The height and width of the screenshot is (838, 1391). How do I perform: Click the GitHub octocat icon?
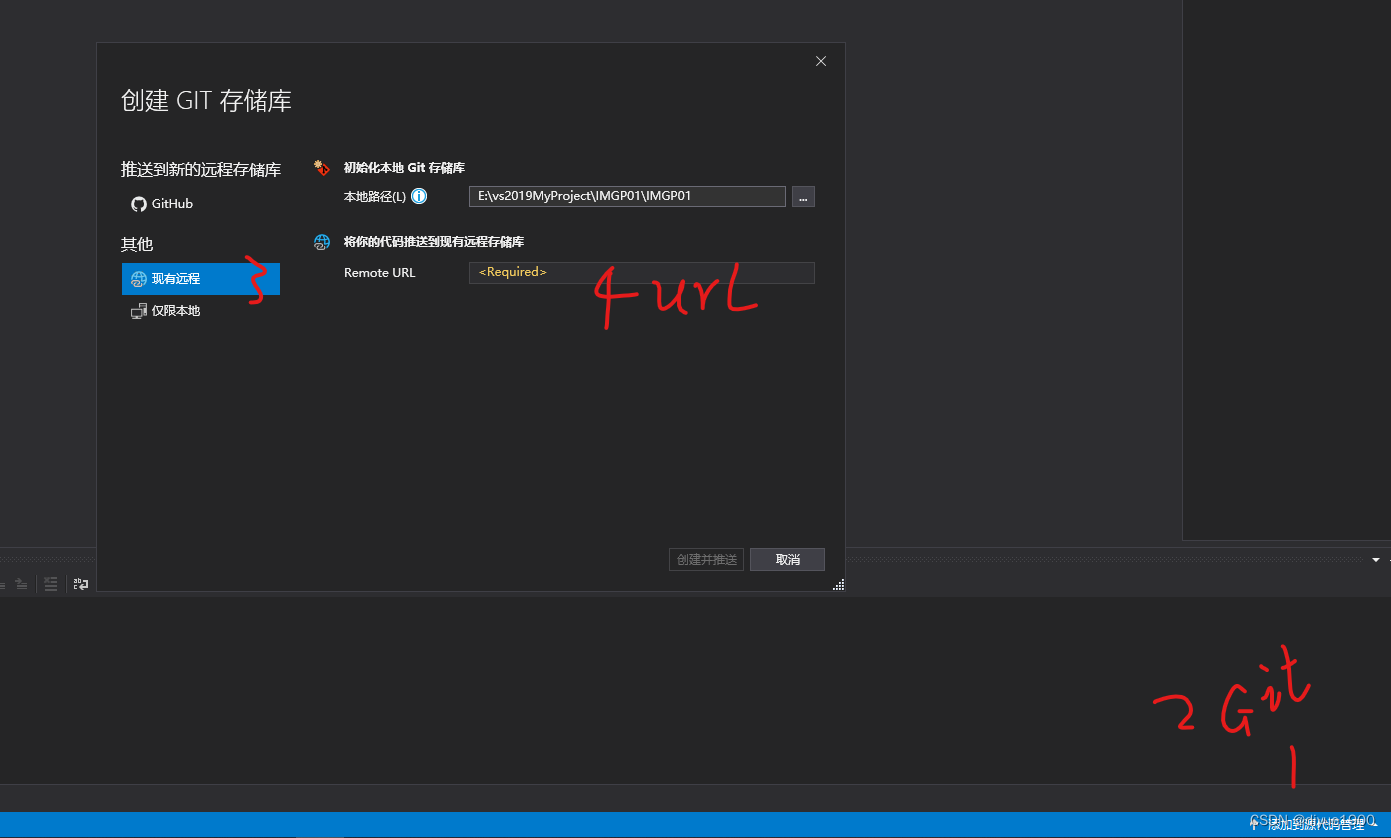139,204
